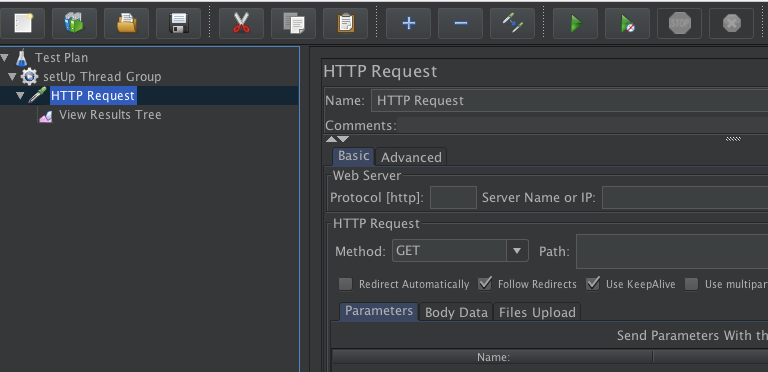Collapse the Test Plan tree node
Screen dimensions: 768x372
pyautogui.click(x=5, y=58)
